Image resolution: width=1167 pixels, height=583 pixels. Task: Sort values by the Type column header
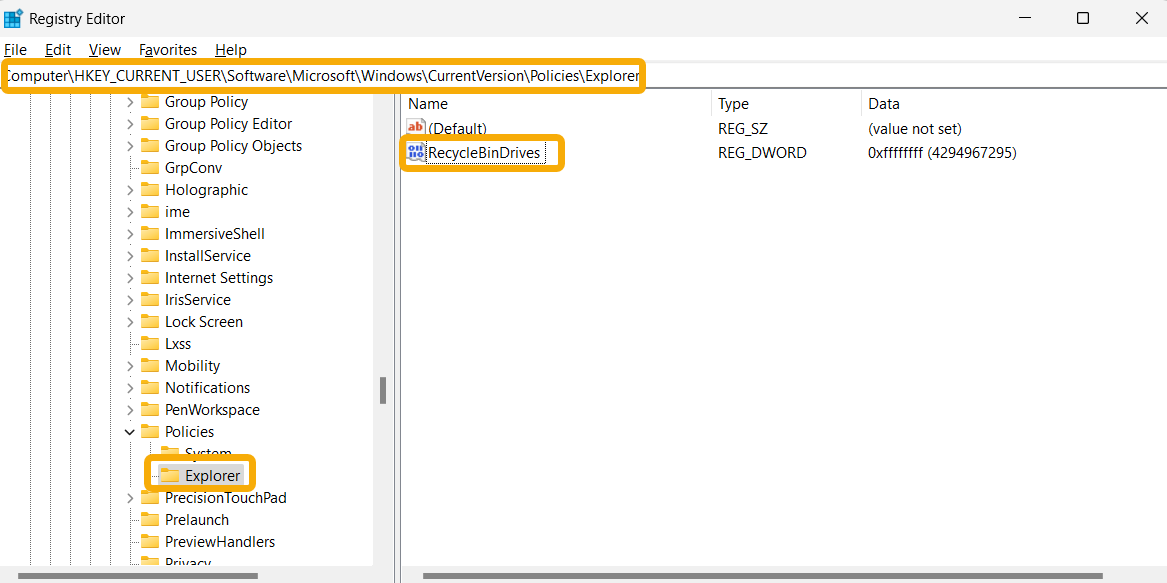733,103
